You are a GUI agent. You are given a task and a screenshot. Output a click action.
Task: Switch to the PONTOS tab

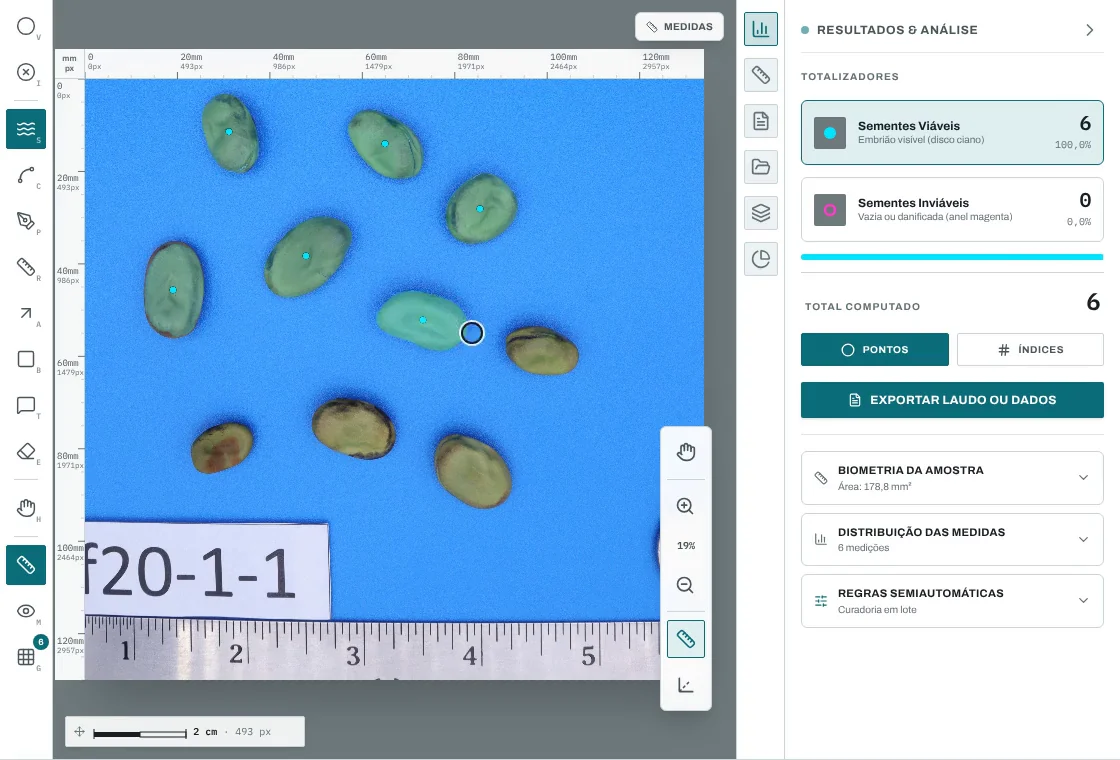[875, 349]
